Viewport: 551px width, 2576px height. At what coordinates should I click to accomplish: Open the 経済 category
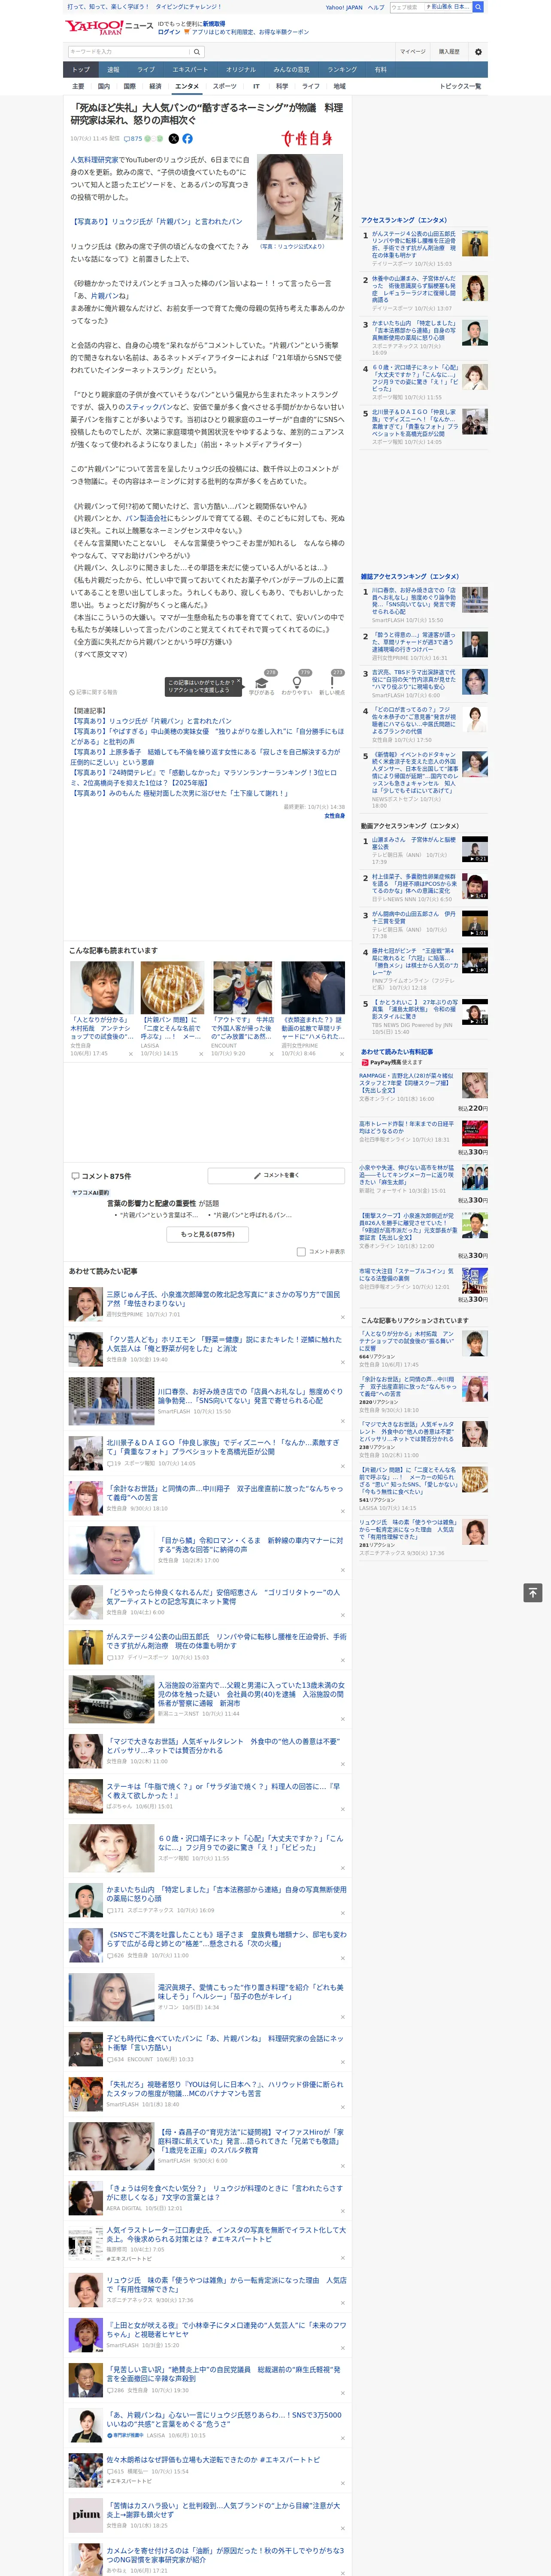(x=155, y=86)
